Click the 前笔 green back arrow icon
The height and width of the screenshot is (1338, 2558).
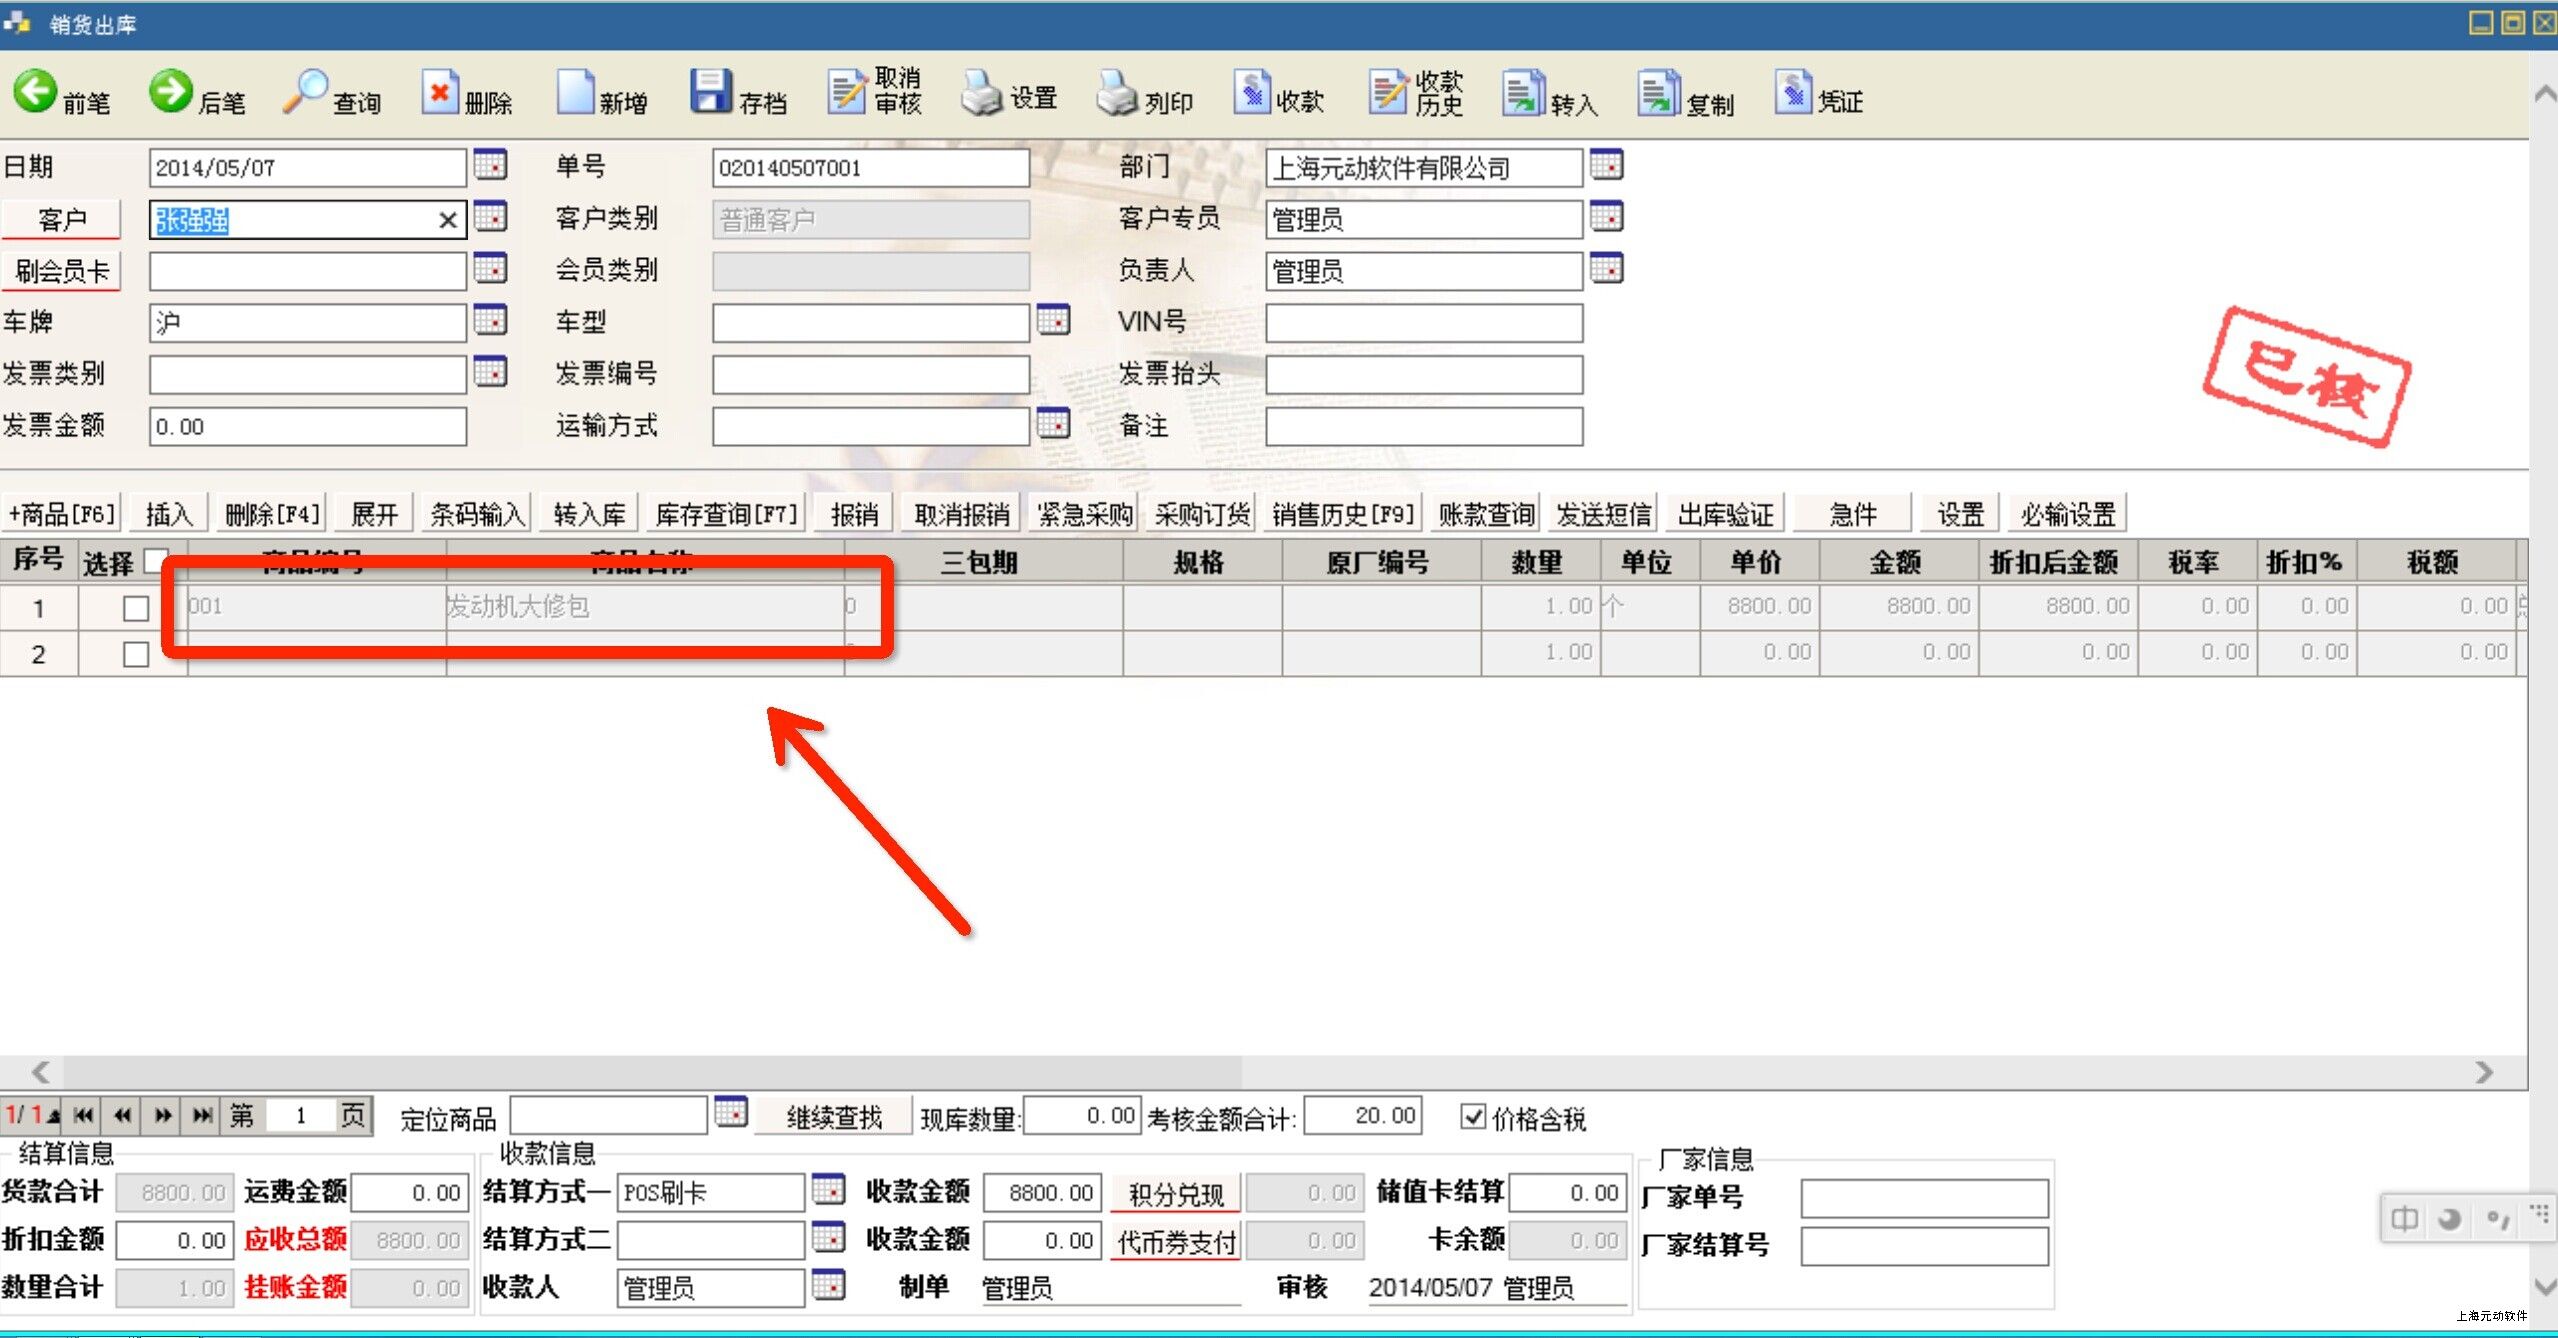(35, 92)
